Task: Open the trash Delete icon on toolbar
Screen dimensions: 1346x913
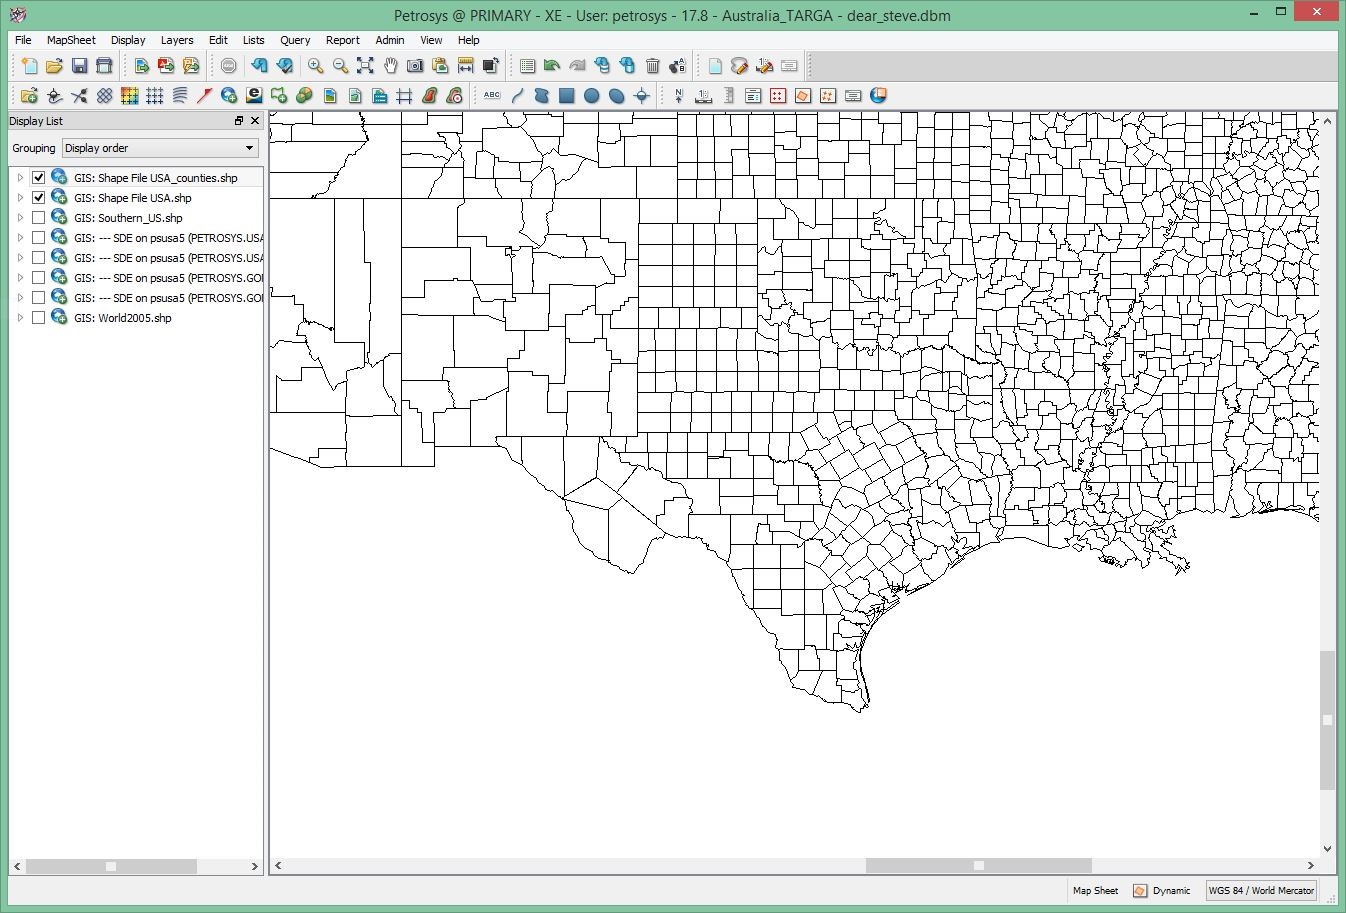Action: pos(652,65)
